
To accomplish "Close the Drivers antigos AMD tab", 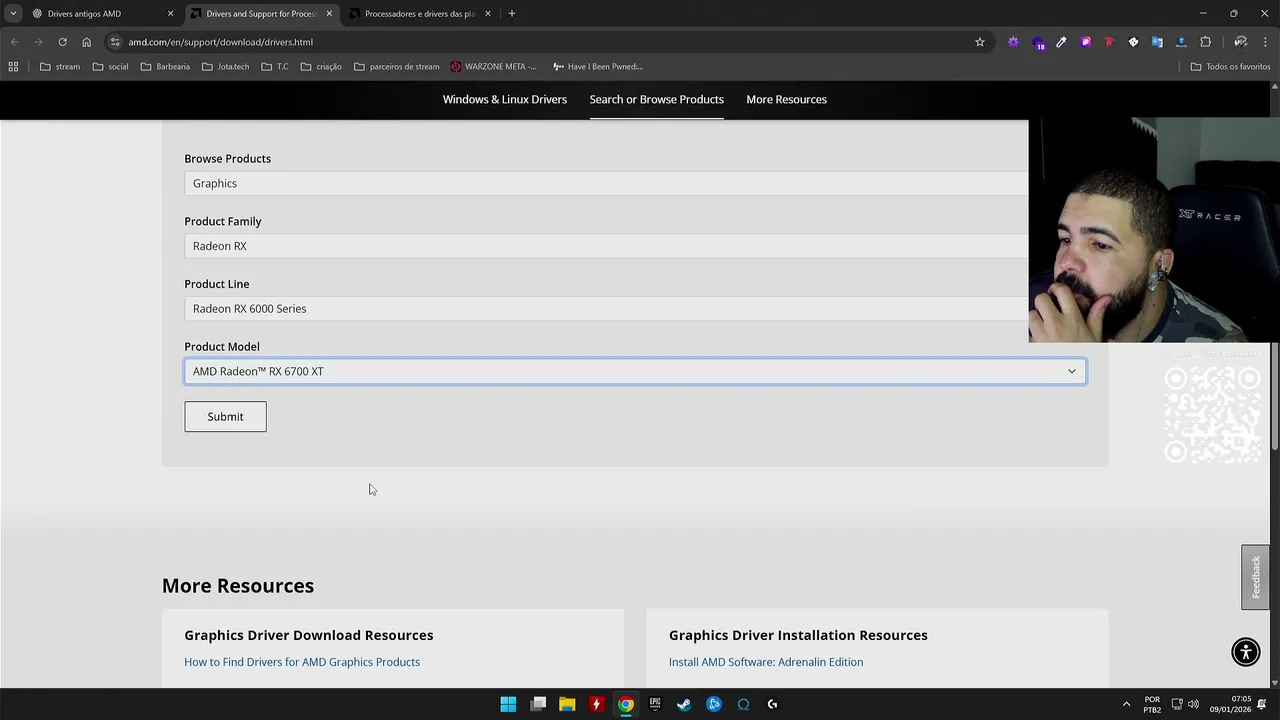I will click(170, 13).
